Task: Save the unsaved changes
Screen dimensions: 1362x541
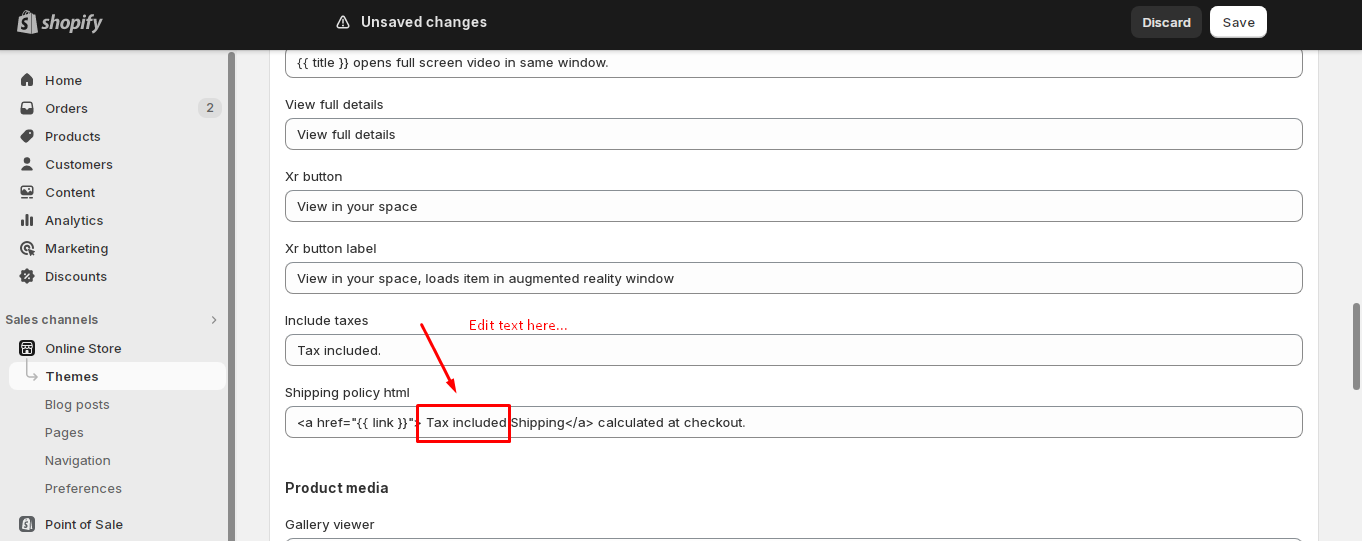Action: 1238,22
